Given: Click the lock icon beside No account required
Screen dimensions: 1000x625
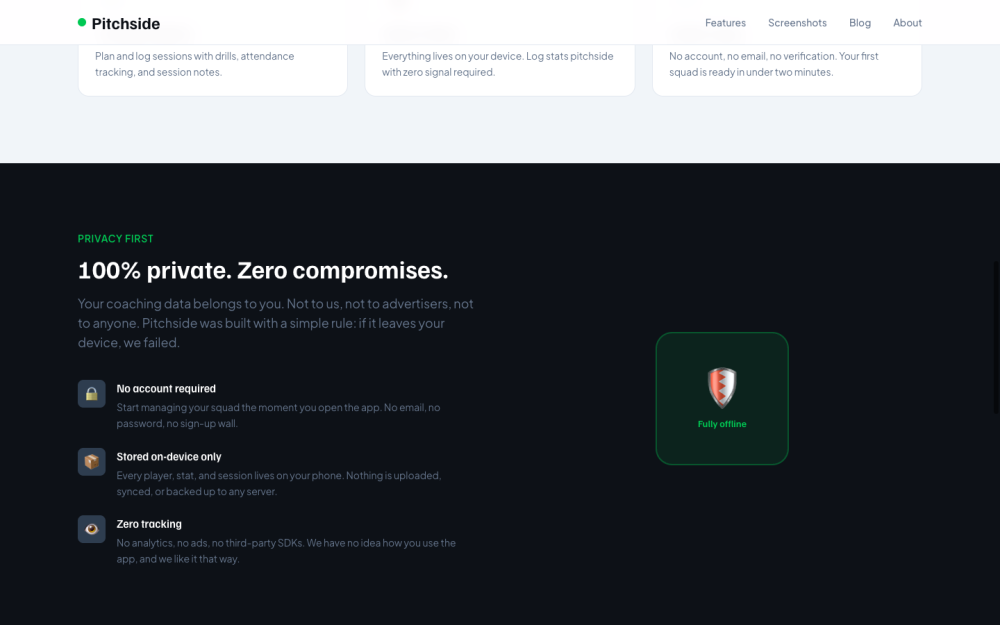Looking at the screenshot, I should click(91, 393).
